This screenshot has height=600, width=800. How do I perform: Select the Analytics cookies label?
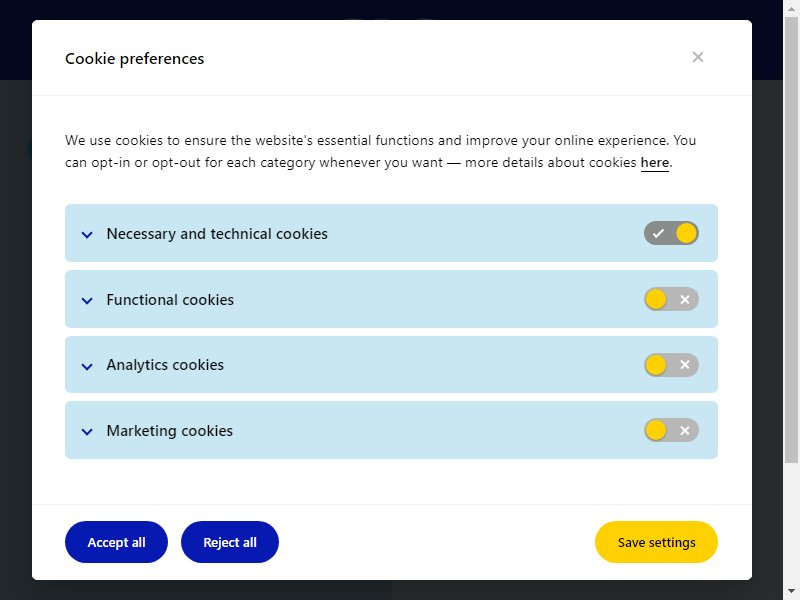coord(165,365)
